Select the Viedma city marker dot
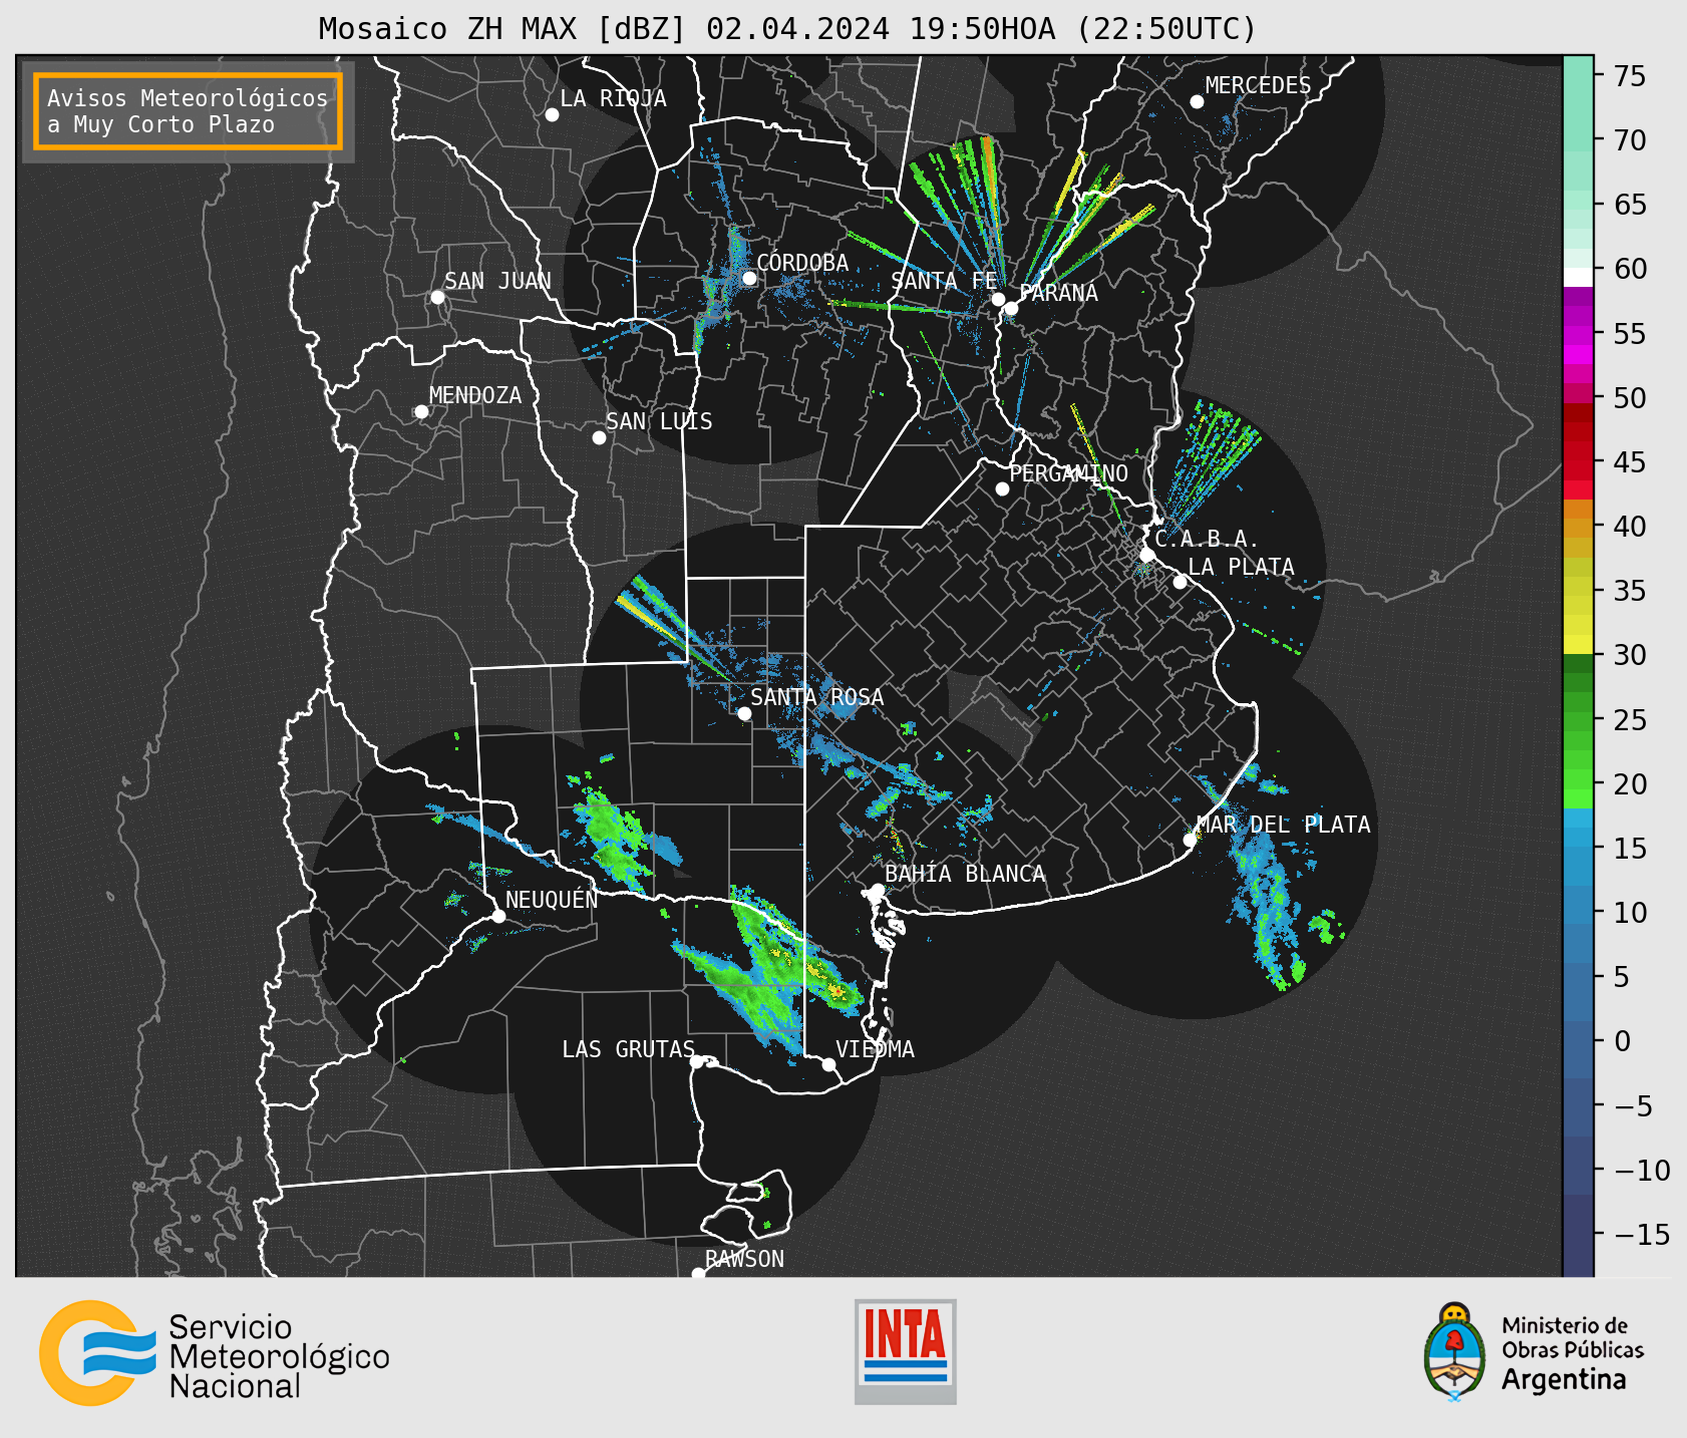Image resolution: width=1687 pixels, height=1438 pixels. pyautogui.click(x=829, y=1064)
